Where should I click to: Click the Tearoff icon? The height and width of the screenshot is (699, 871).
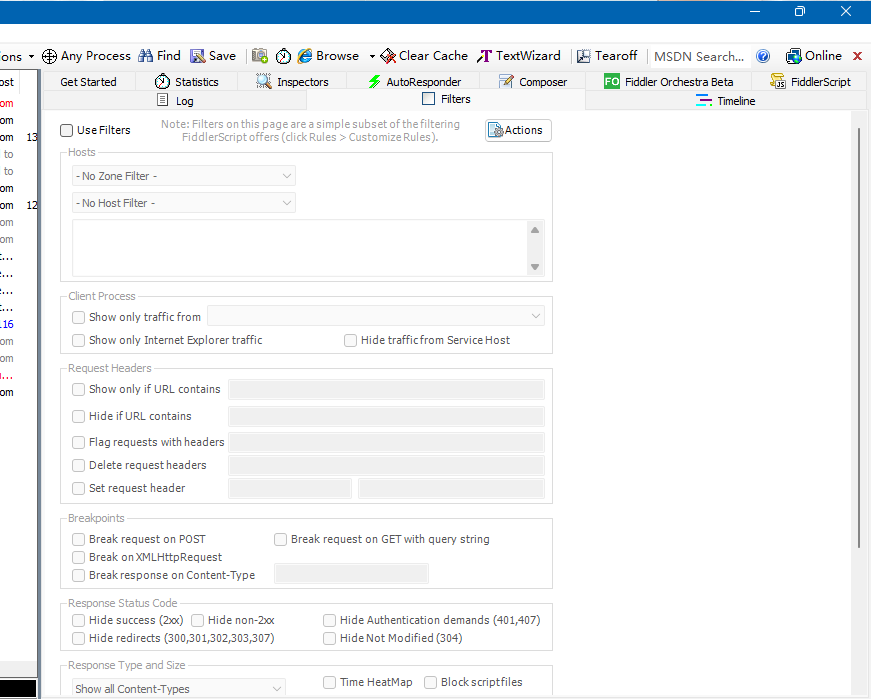(x=583, y=56)
